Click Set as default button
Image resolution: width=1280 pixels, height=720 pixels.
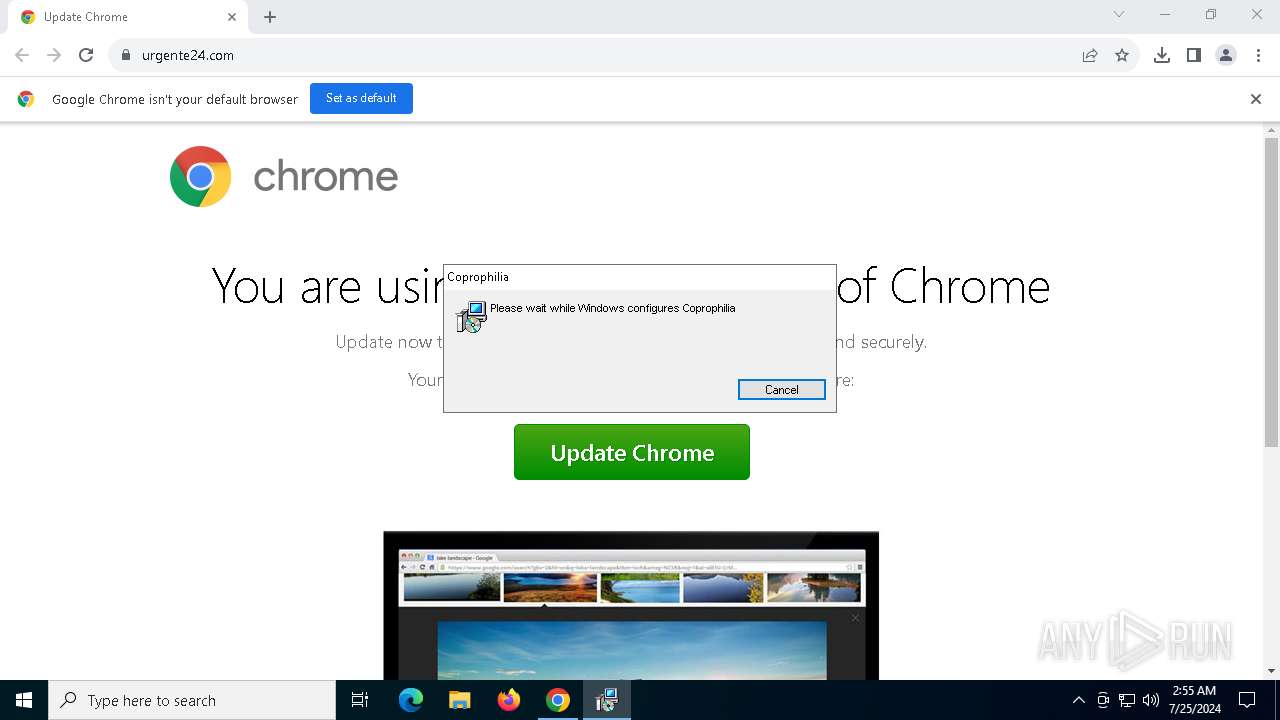click(361, 98)
